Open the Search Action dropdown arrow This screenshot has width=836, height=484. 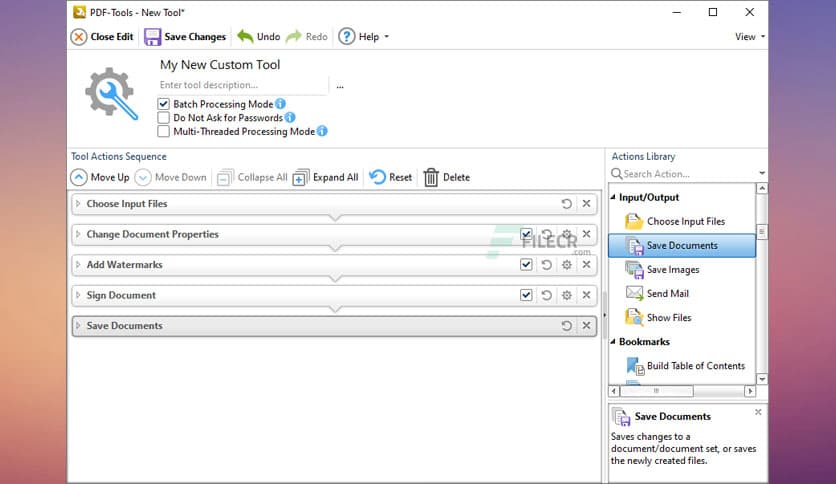coord(762,173)
